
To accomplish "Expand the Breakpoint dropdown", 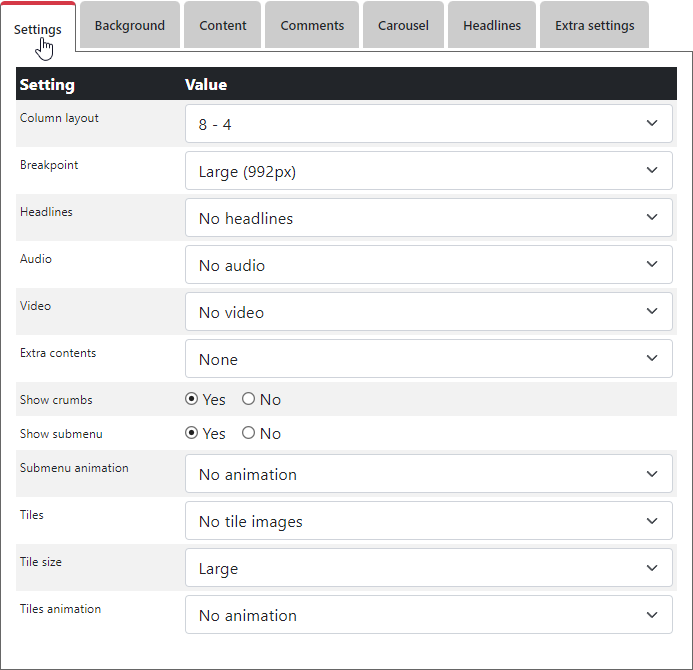I will pyautogui.click(x=428, y=171).
